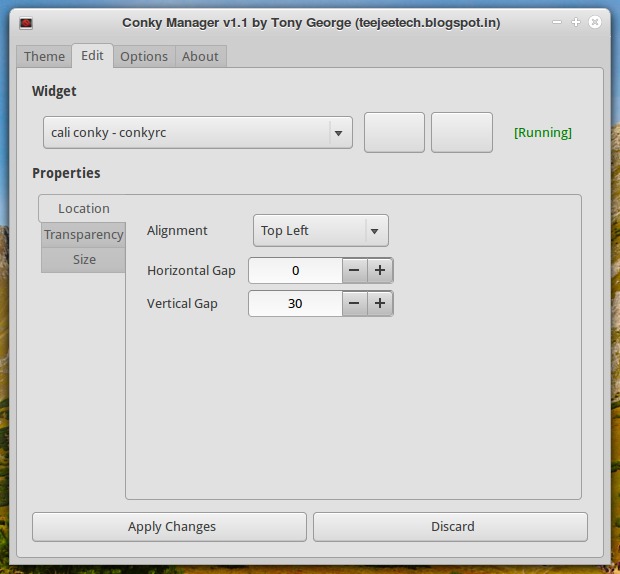Click the Apply Changes button
Viewport: 620px width, 574px height.
point(169,527)
